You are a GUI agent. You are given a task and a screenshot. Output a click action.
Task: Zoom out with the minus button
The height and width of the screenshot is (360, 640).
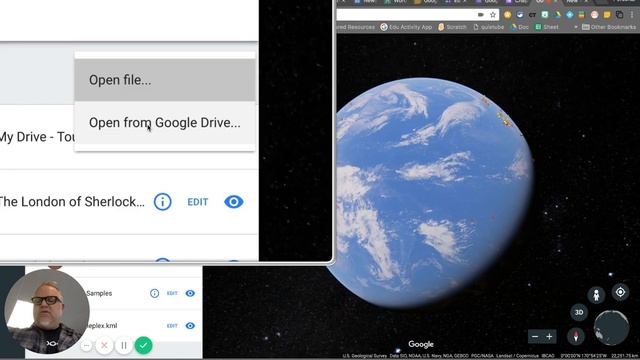(x=535, y=336)
